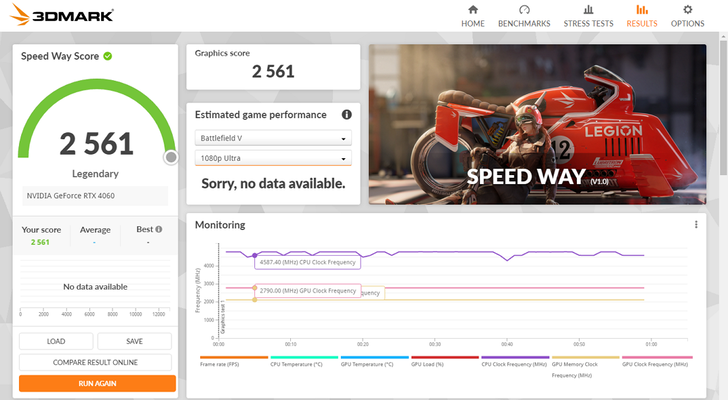Image resolution: width=728 pixels, height=400 pixels.
Task: Click the Speed Way thumbnail image
Action: coord(538,124)
